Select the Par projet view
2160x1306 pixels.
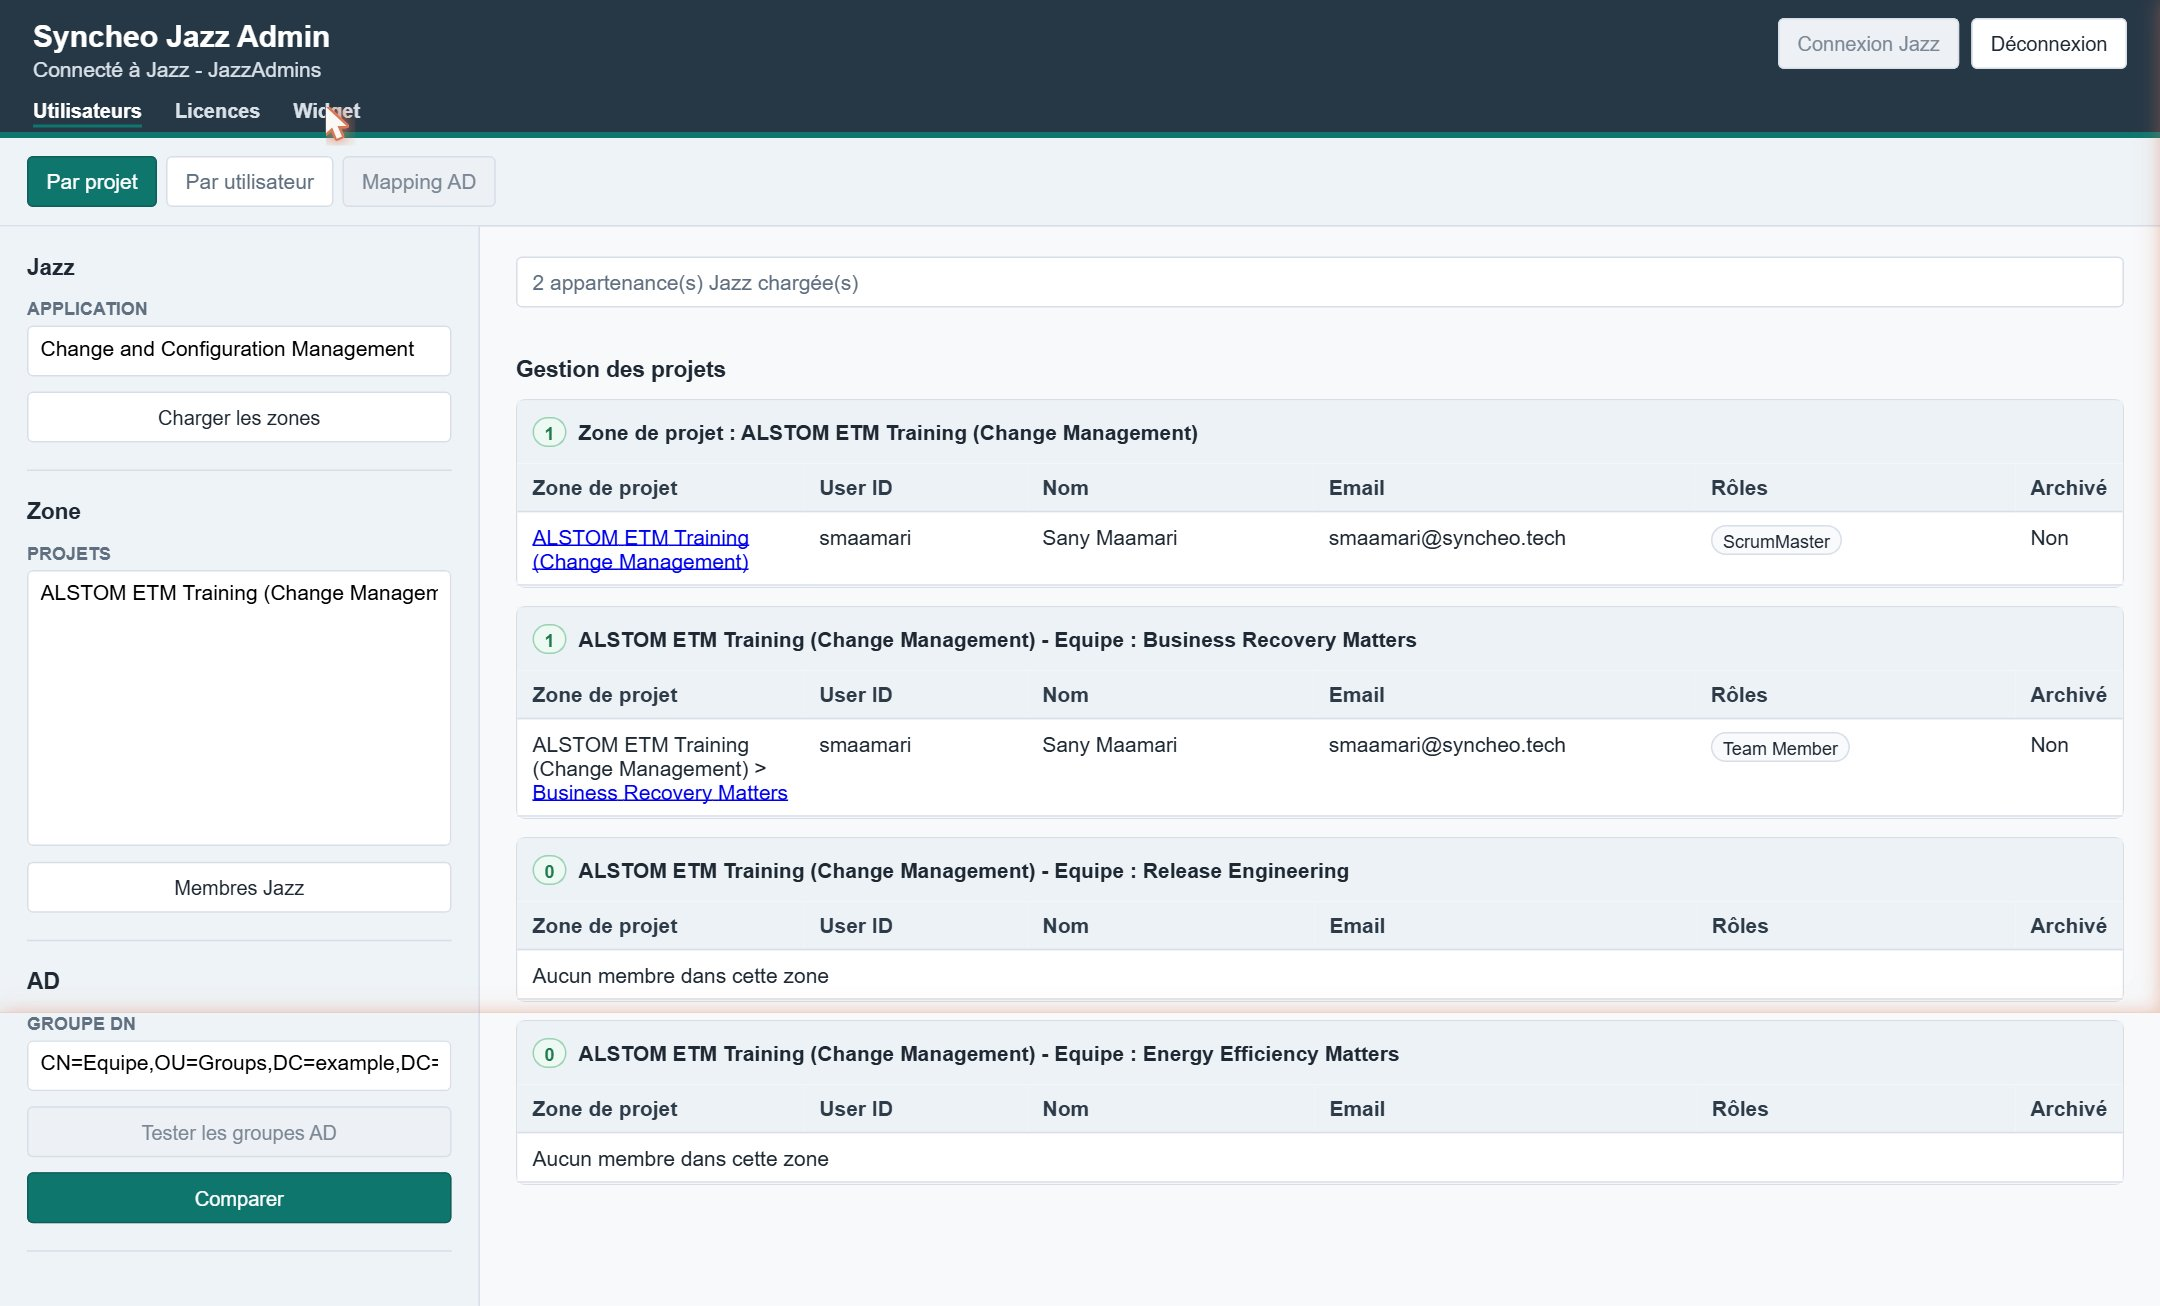92,182
